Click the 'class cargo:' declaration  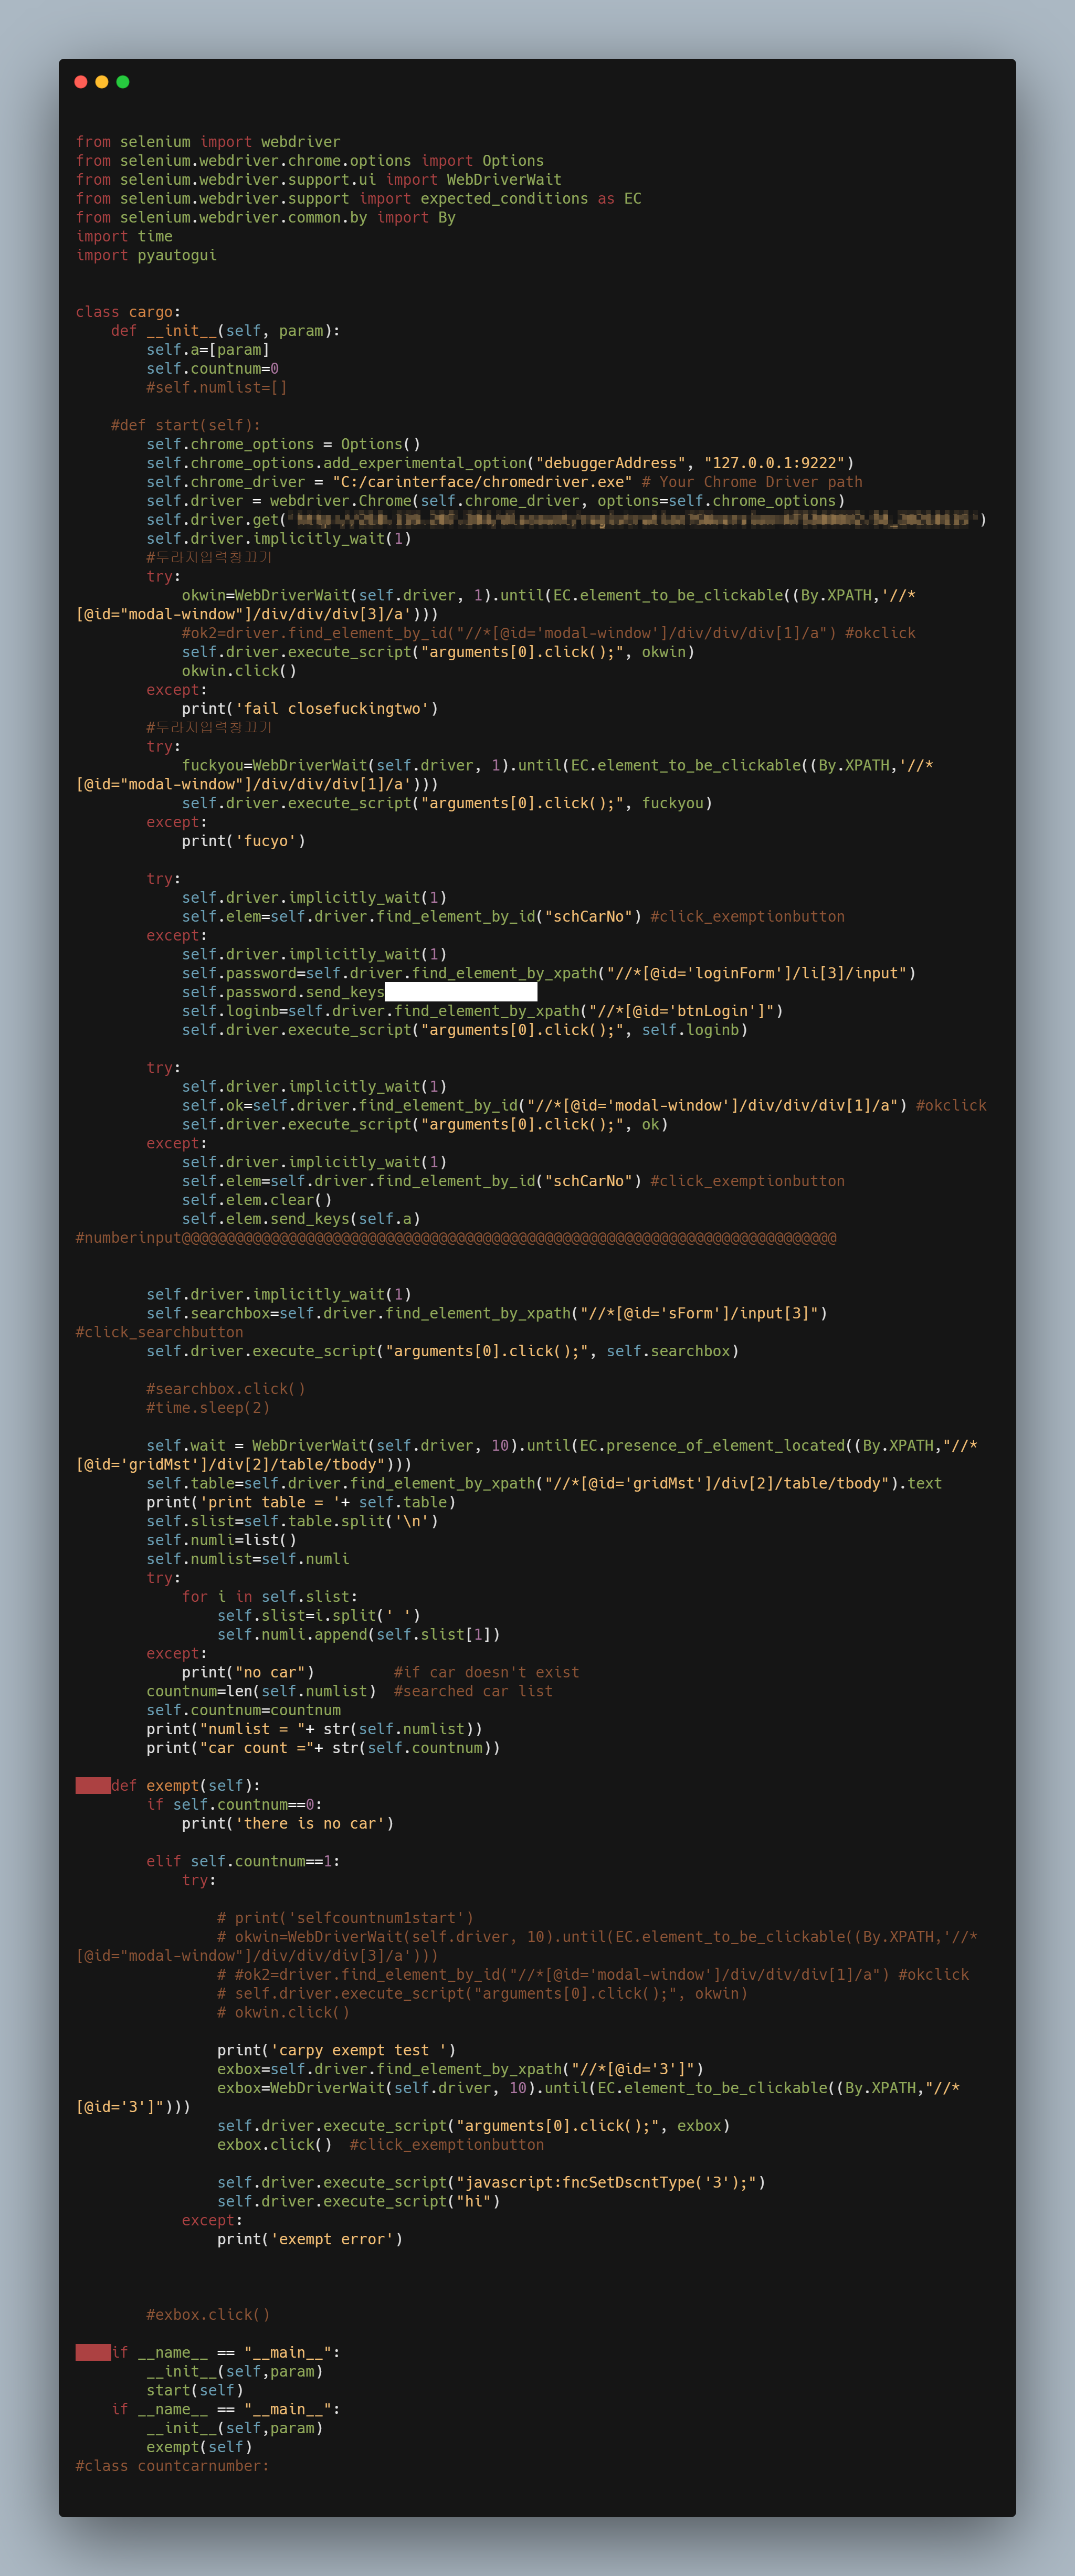pyautogui.click(x=128, y=312)
